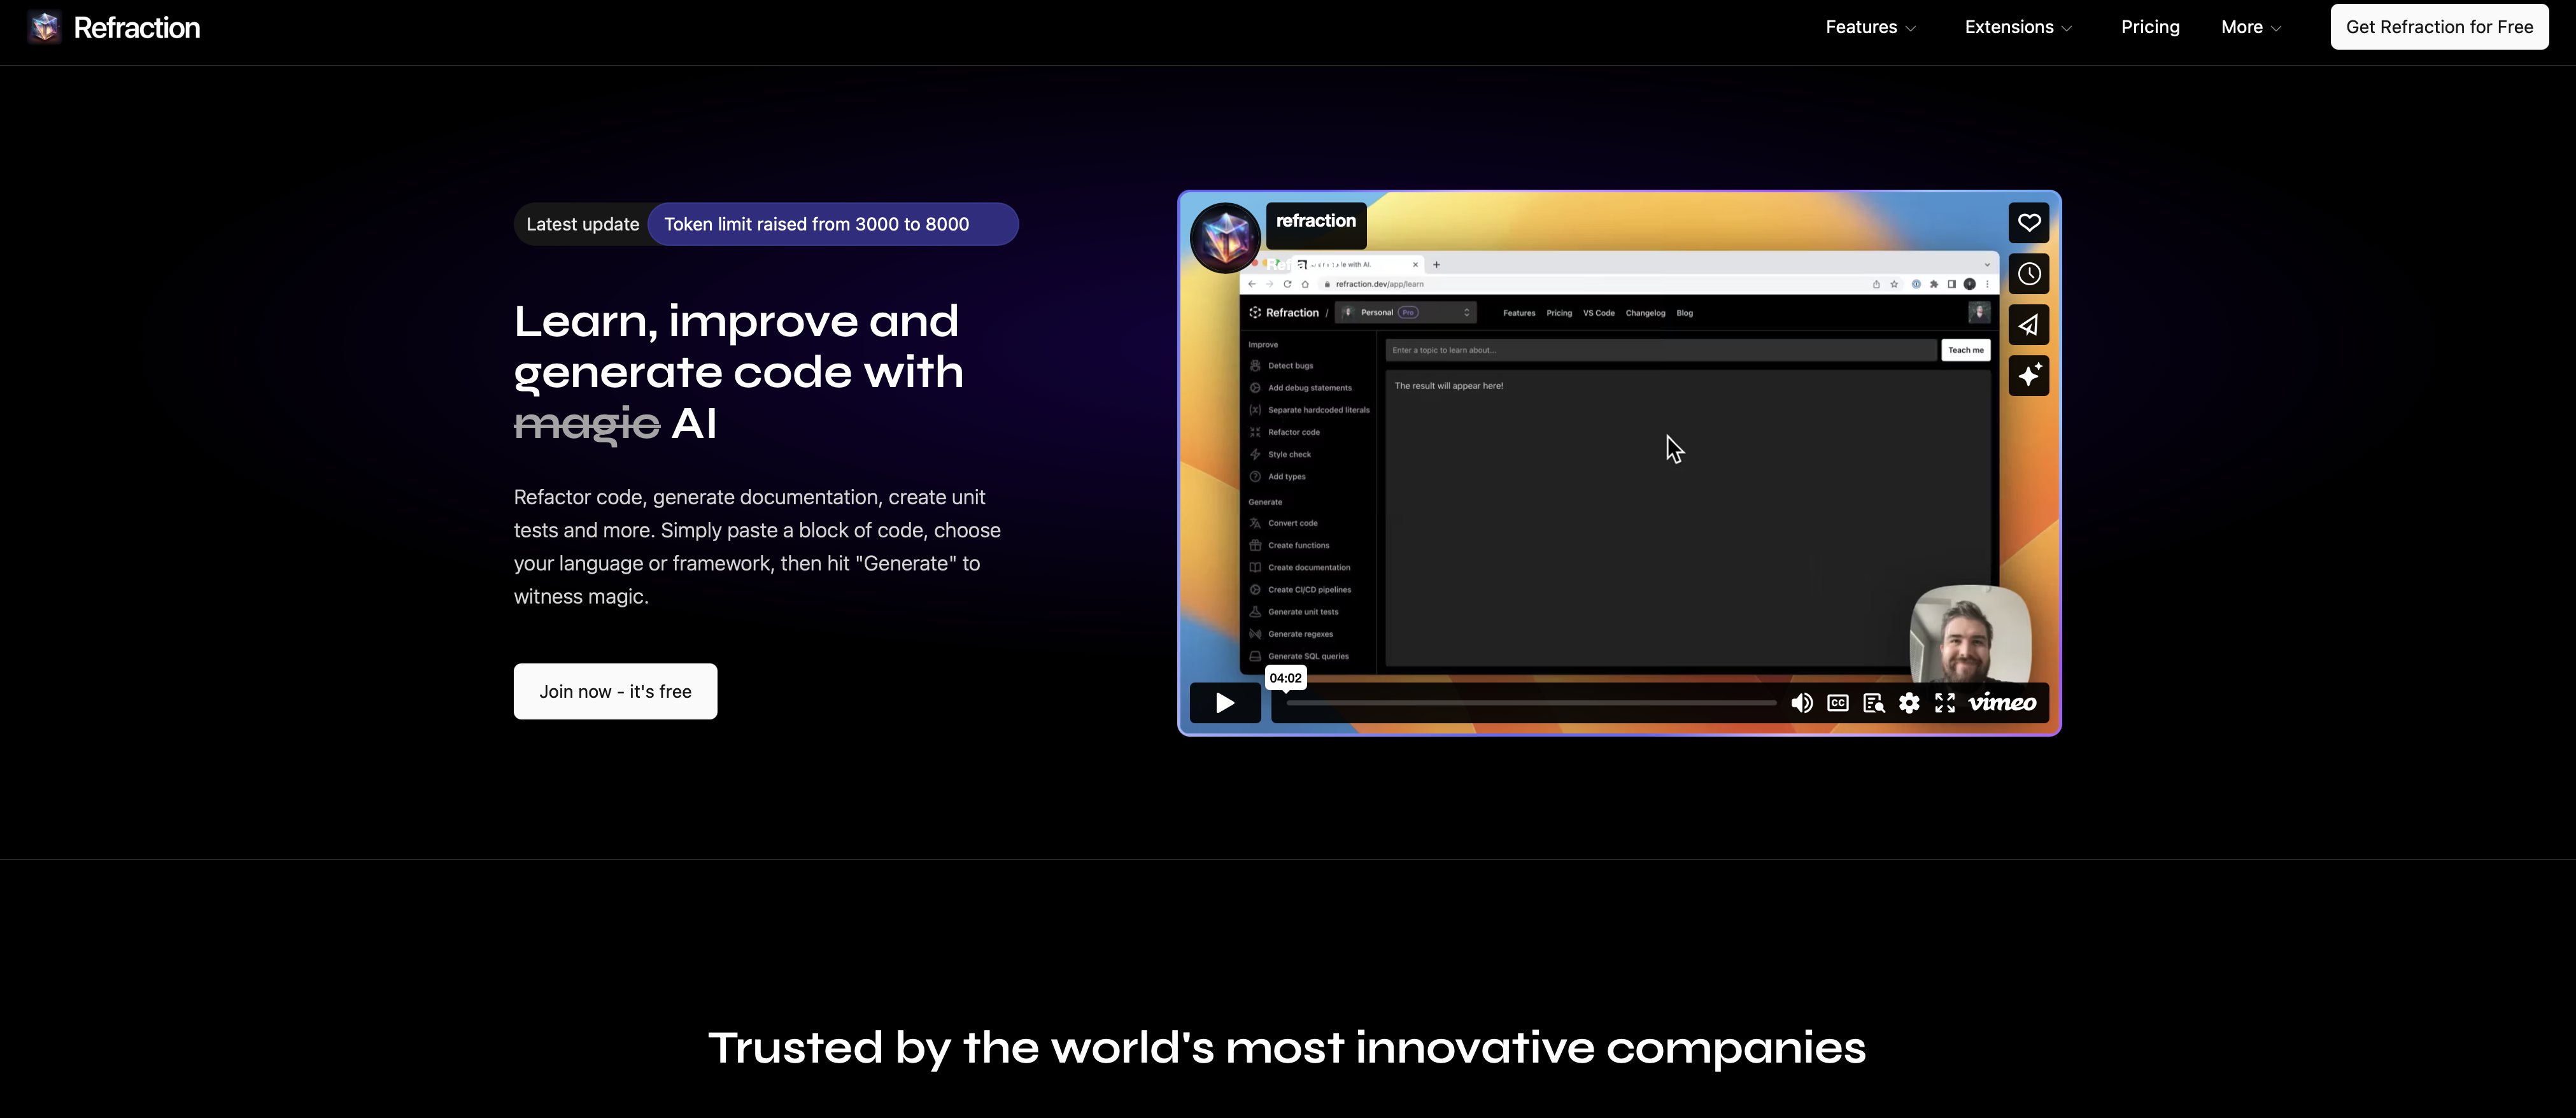Enter fullscreen mode on video
The width and height of the screenshot is (2576, 1118).
tap(1944, 703)
